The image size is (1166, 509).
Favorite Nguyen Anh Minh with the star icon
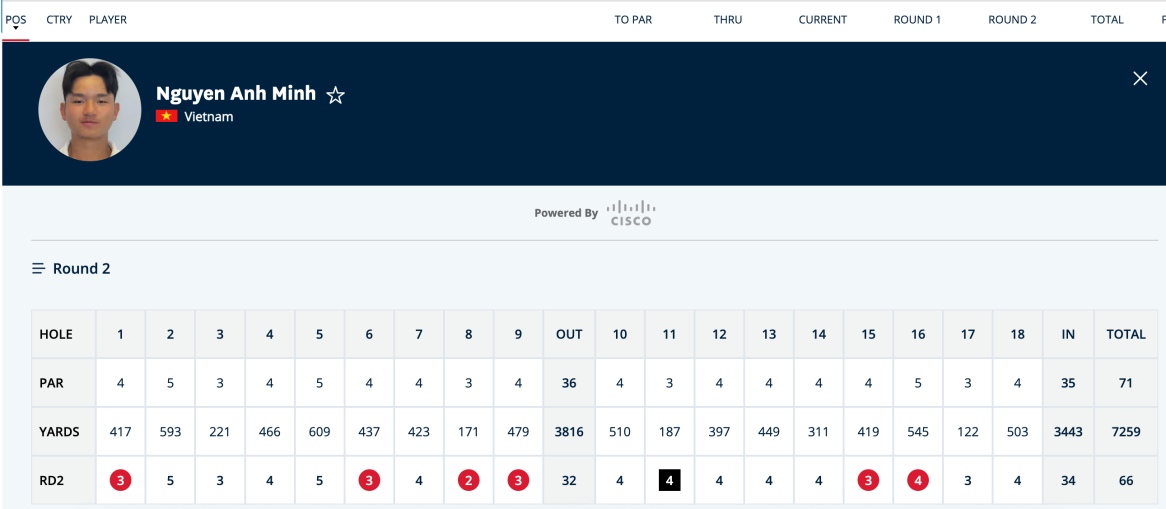tap(336, 95)
